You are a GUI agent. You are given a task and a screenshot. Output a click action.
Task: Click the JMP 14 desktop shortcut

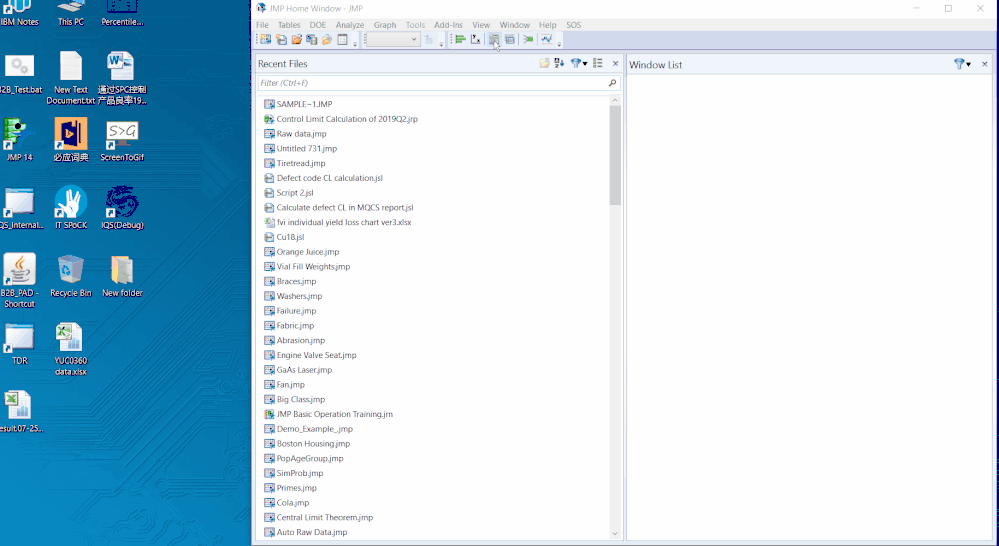(19, 140)
